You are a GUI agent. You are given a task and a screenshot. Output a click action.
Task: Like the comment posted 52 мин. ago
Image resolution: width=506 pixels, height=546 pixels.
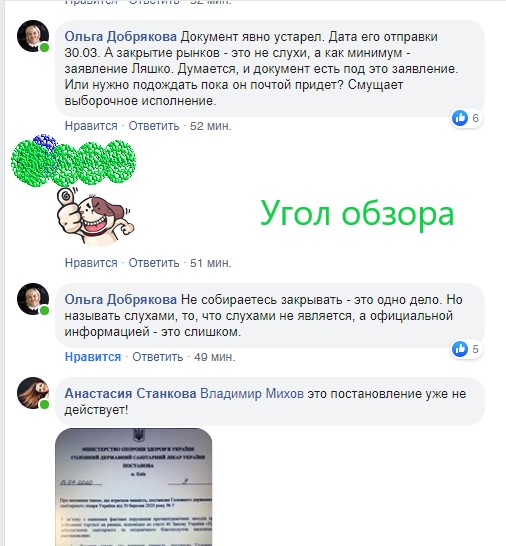(x=91, y=126)
